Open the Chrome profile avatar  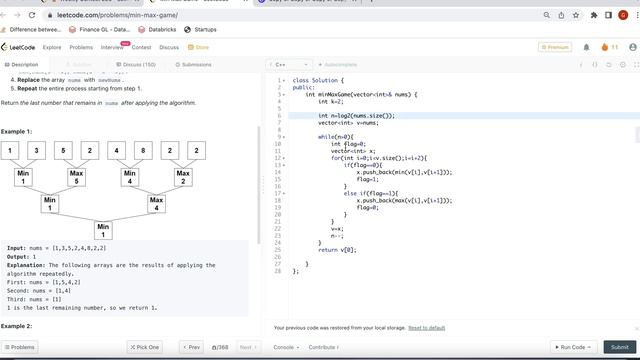pos(623,15)
